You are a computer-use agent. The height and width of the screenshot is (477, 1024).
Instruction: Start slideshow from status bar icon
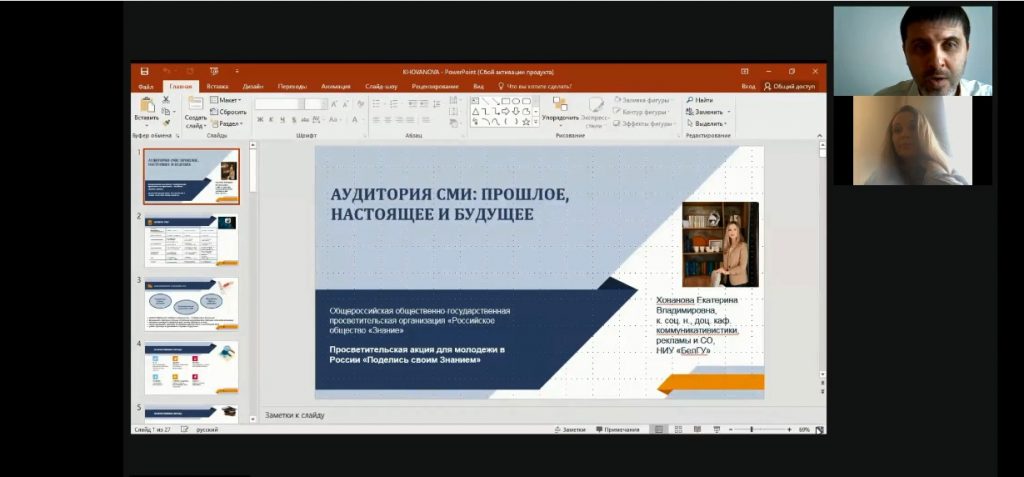click(x=716, y=429)
